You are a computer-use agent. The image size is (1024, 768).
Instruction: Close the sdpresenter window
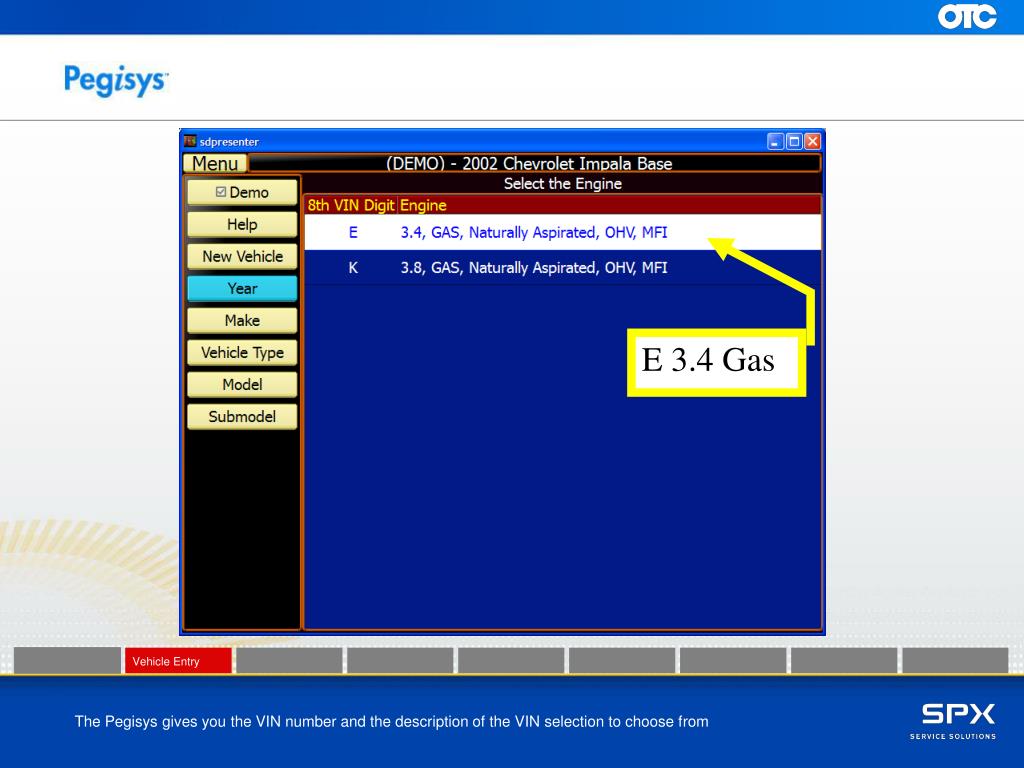(x=812, y=142)
